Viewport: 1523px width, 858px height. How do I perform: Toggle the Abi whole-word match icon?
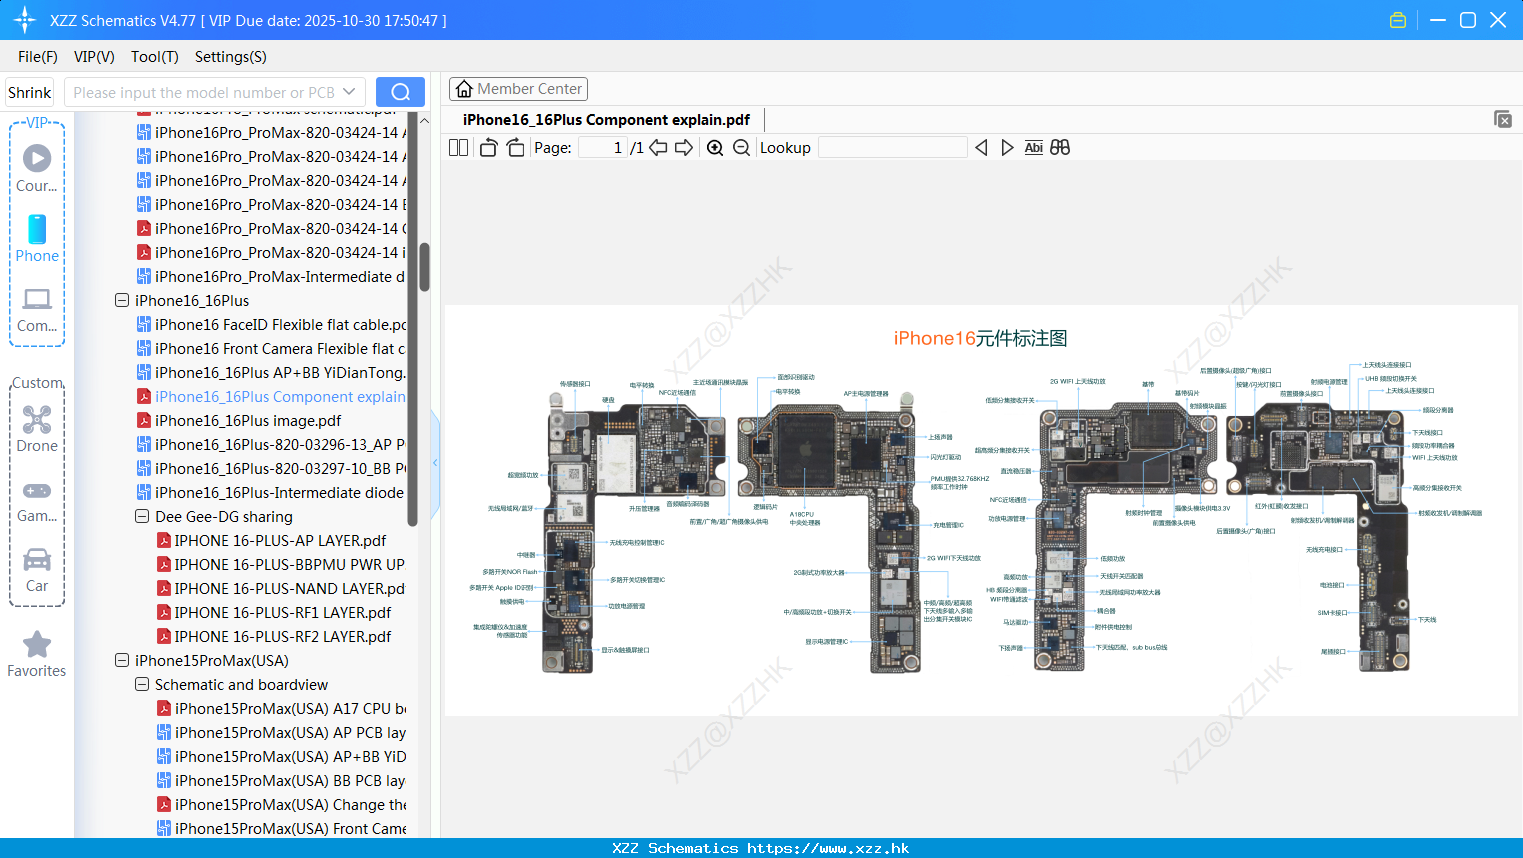point(1033,148)
